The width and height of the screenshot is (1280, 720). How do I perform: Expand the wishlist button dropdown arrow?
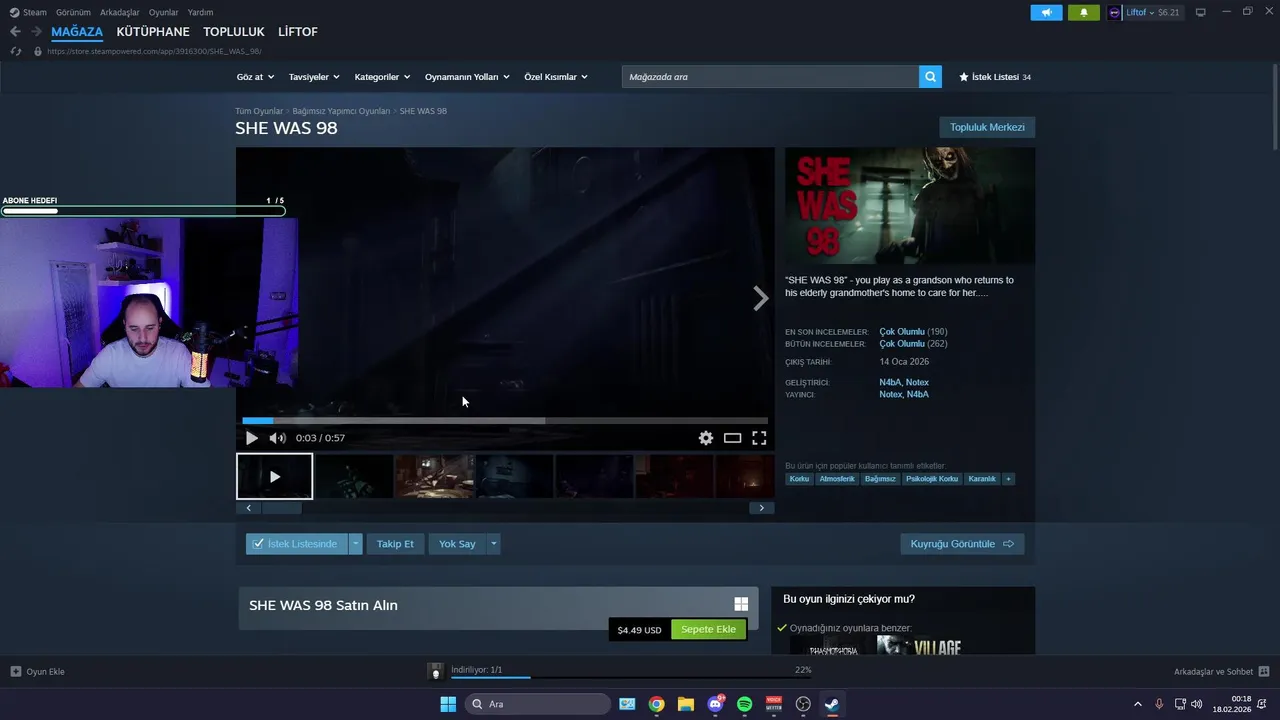(x=355, y=544)
